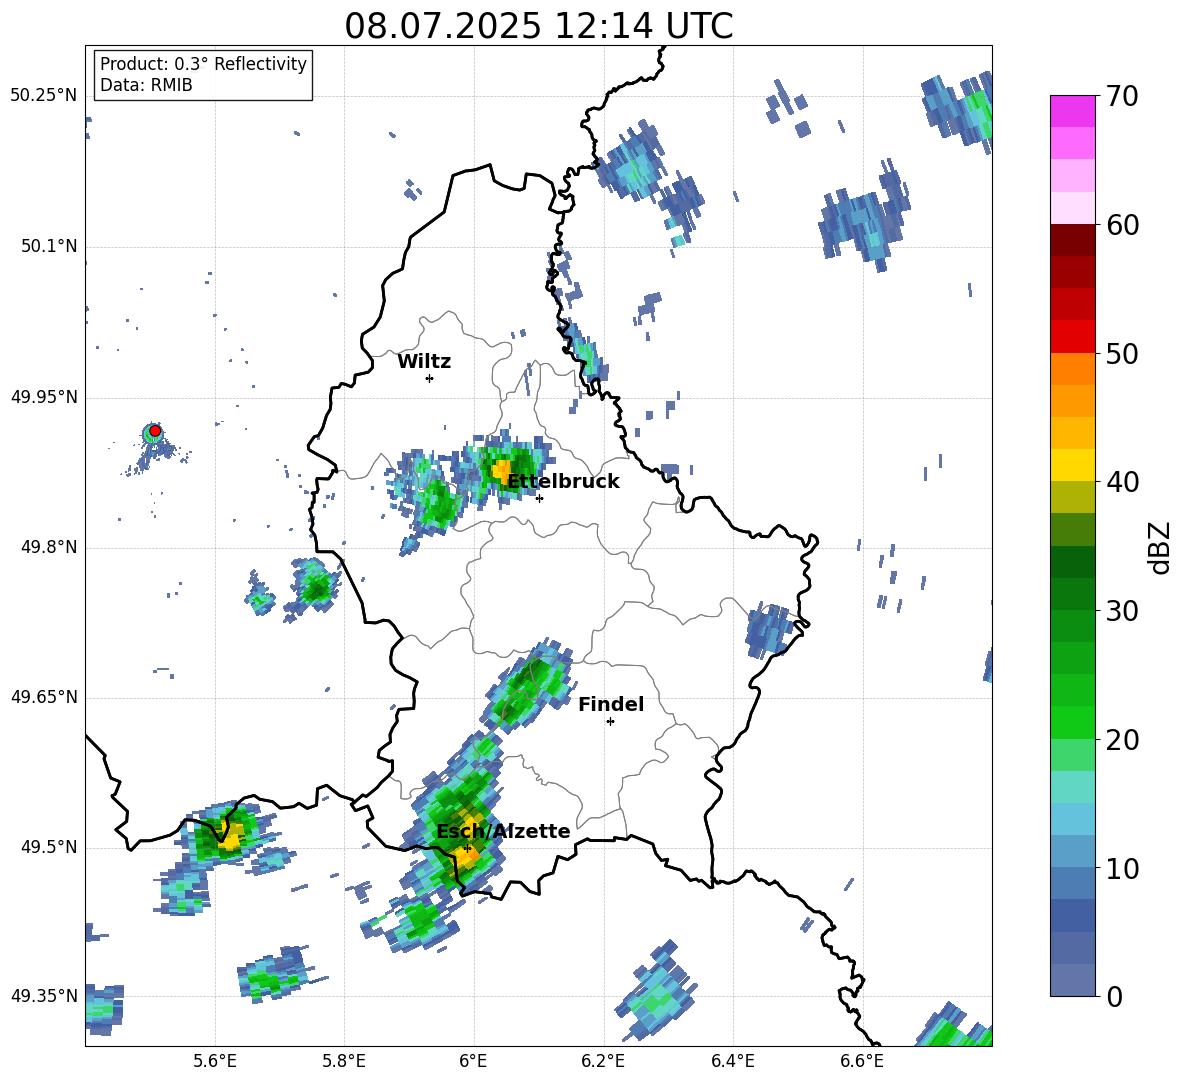The height and width of the screenshot is (1081, 1184).
Task: Click the Ettelbruck city label
Action: 563,482
